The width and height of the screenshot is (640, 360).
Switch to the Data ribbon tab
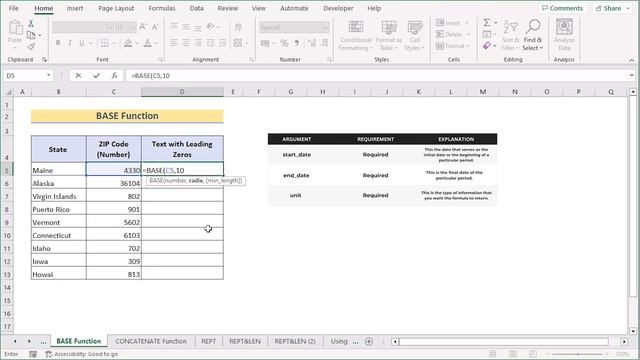click(x=196, y=8)
